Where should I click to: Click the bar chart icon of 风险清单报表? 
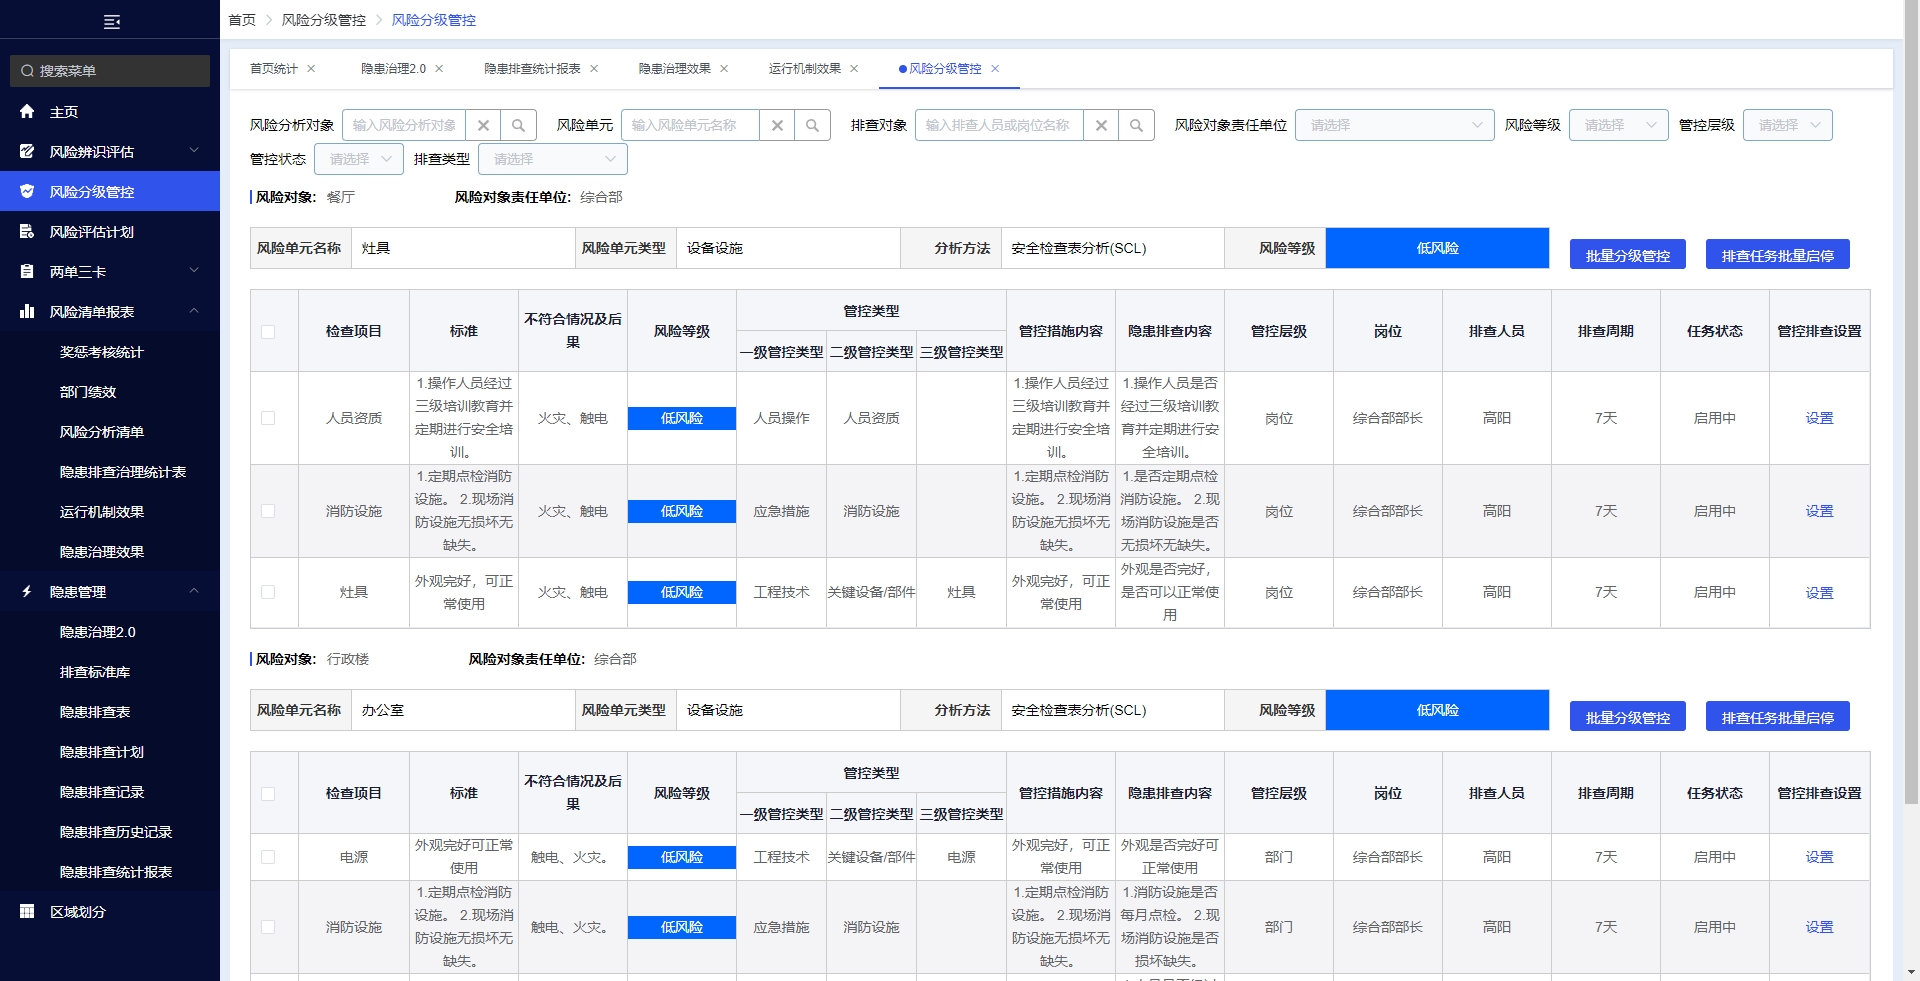click(x=27, y=312)
